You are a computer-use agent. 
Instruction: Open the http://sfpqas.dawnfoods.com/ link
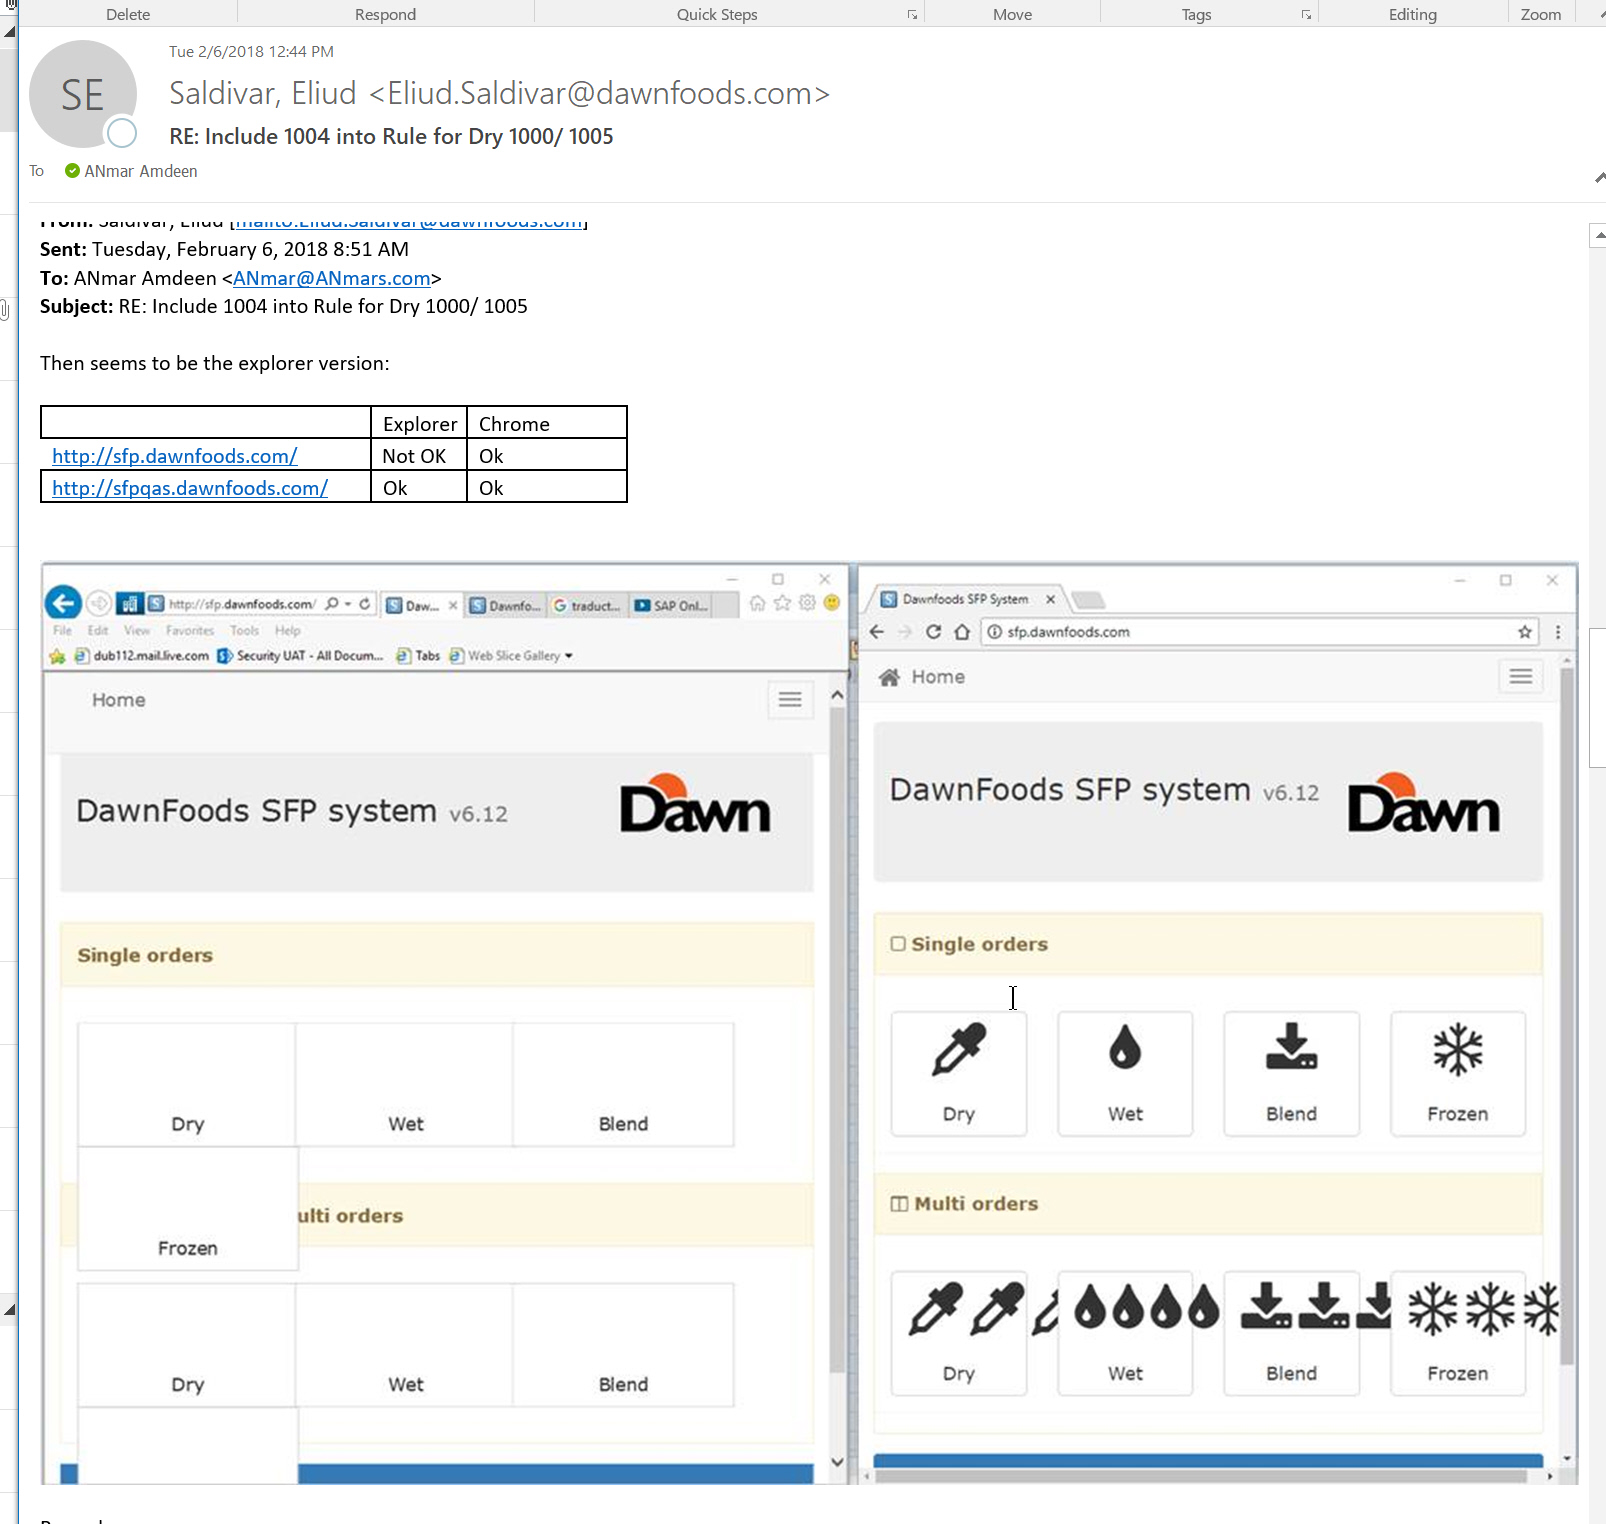[189, 488]
